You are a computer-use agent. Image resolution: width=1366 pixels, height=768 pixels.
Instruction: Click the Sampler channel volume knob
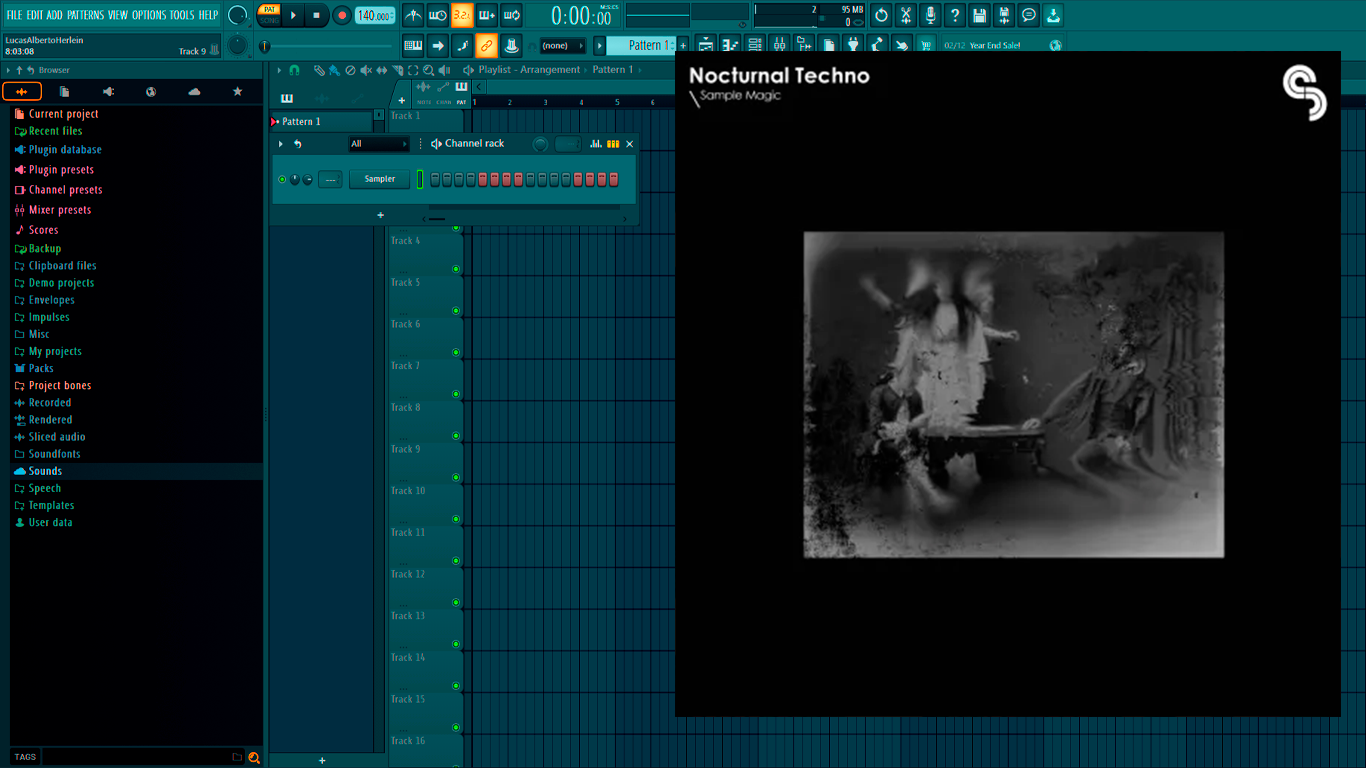click(x=307, y=179)
